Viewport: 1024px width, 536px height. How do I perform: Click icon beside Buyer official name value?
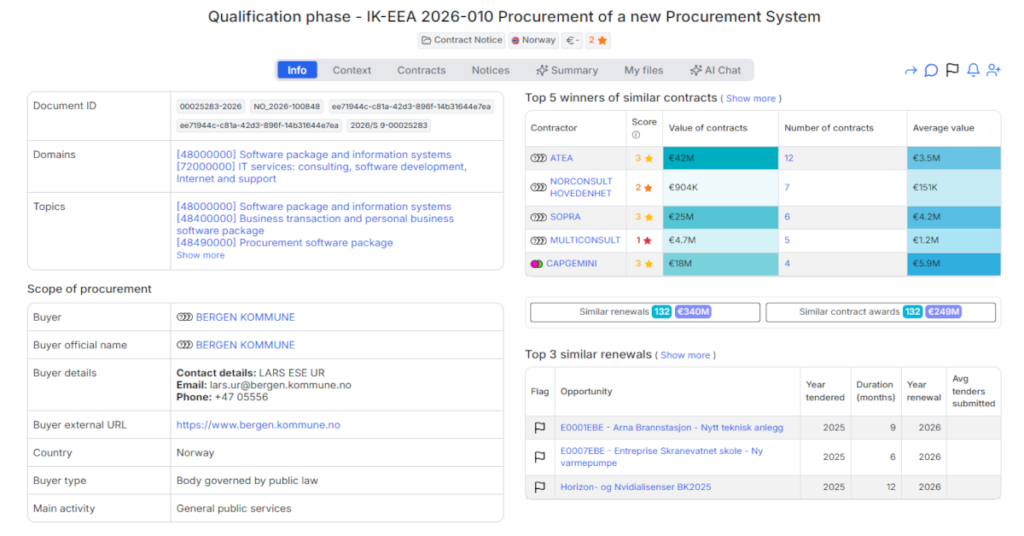(184, 345)
